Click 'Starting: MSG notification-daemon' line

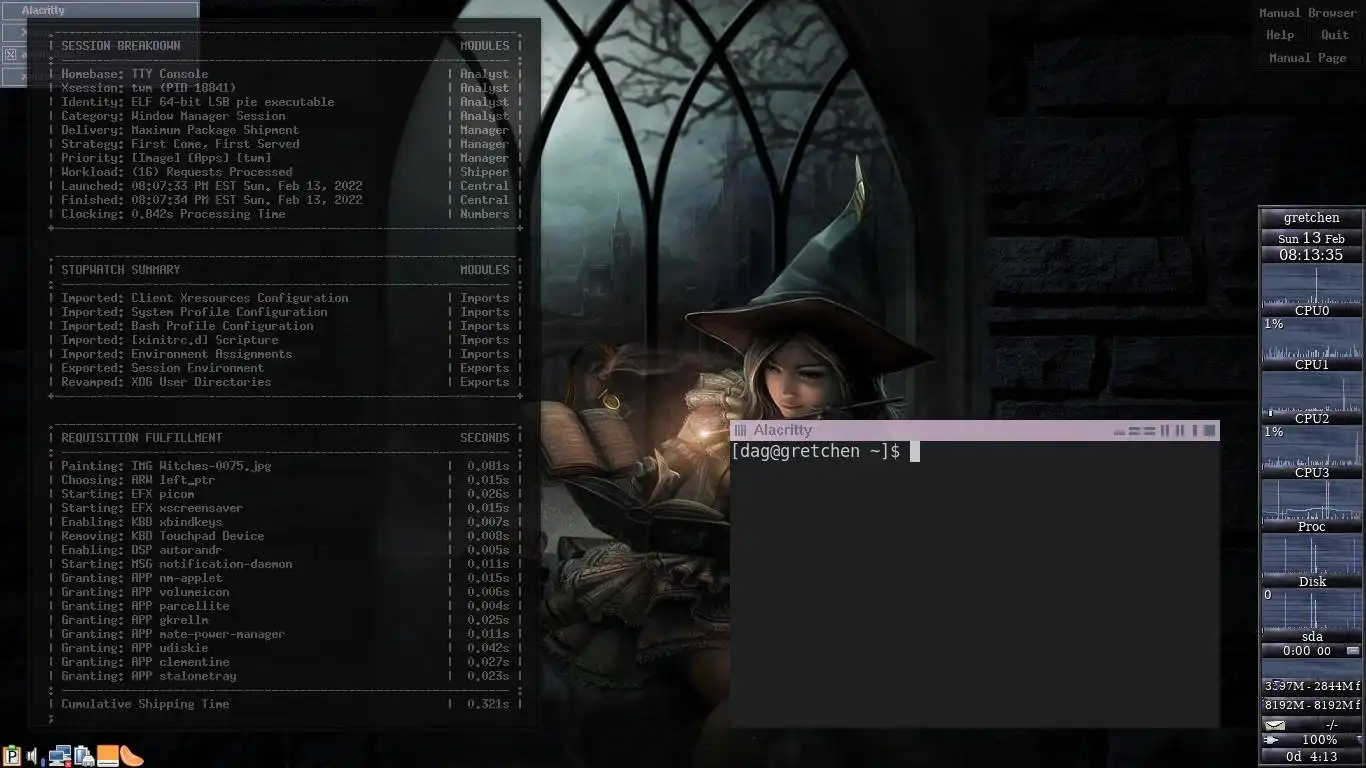click(177, 564)
